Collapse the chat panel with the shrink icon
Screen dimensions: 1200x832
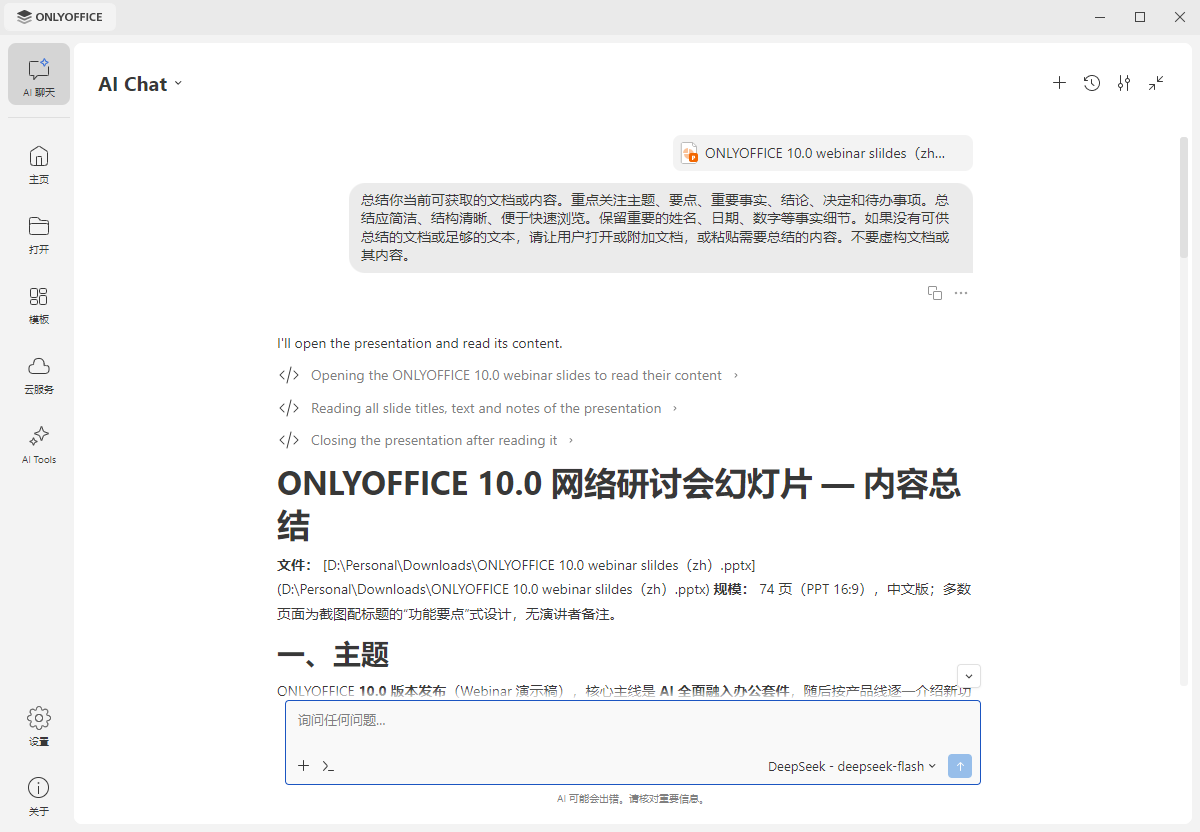coord(1156,83)
